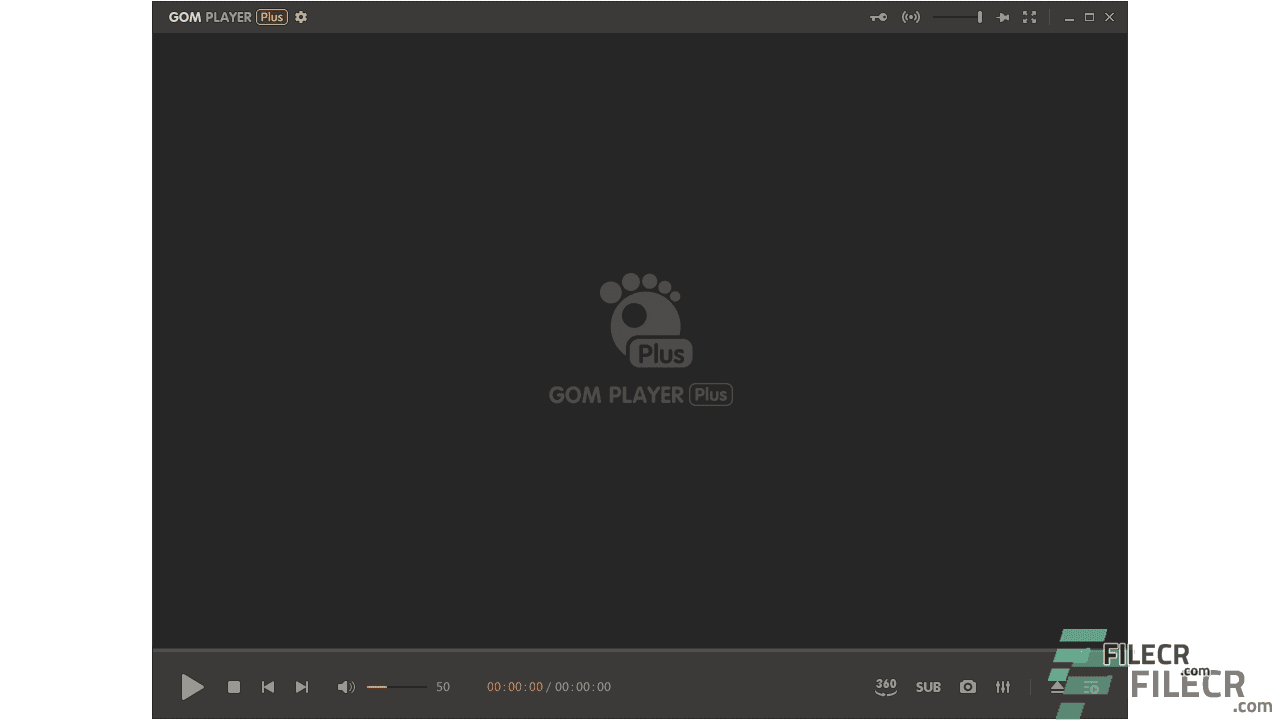This screenshot has width=1280, height=720.
Task: Open the equalizer controls
Action: pos(1003,687)
